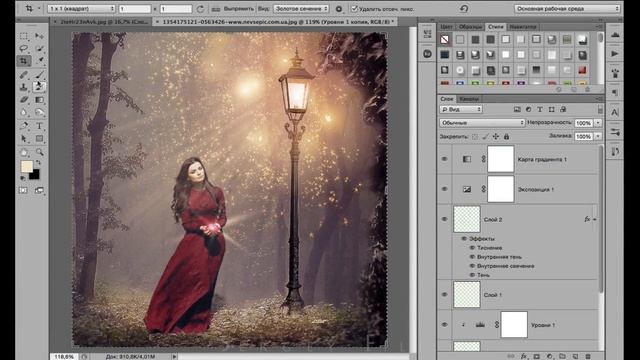Apply the No Style swatch
Viewport: 640px width, 360px height.
point(444,39)
